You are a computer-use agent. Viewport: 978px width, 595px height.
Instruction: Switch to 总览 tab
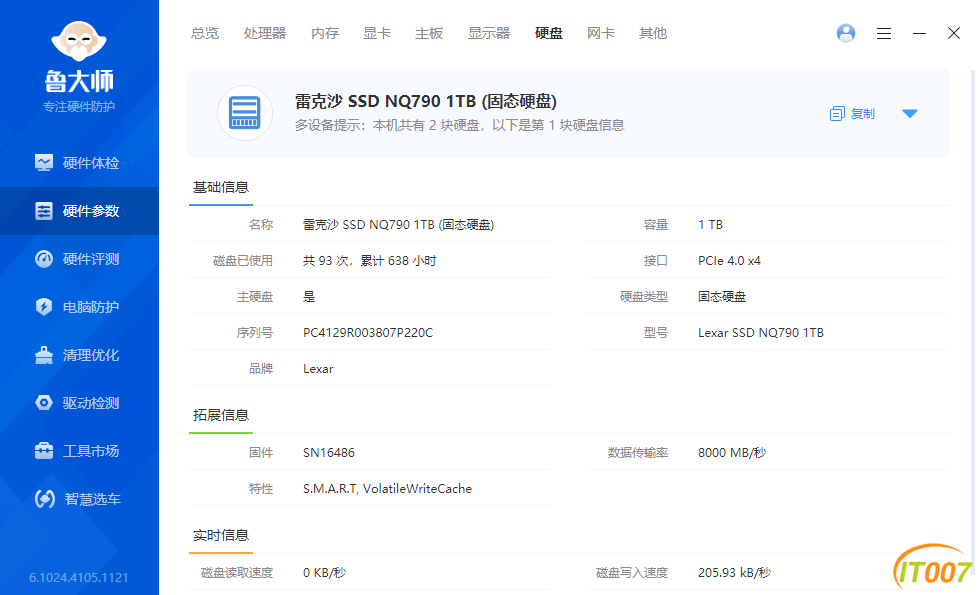[205, 33]
